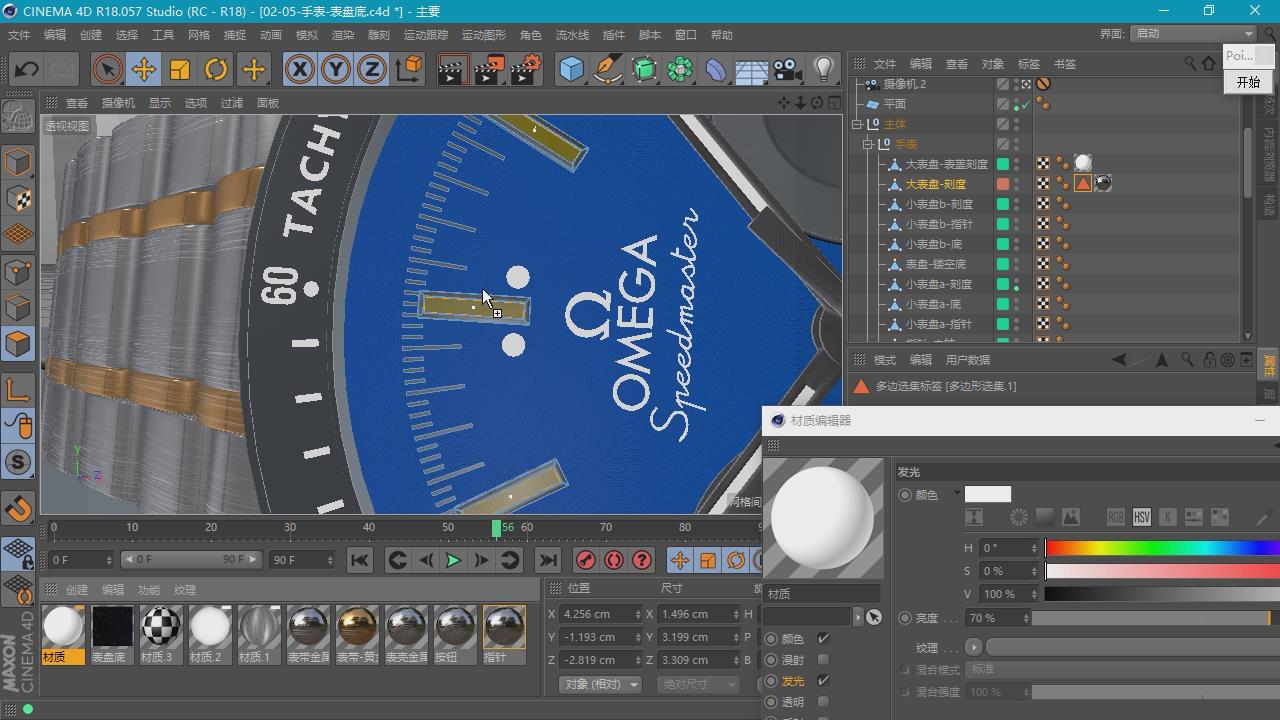Enable the Snap magnet icon
This screenshot has height=720, width=1280.
click(x=17, y=508)
